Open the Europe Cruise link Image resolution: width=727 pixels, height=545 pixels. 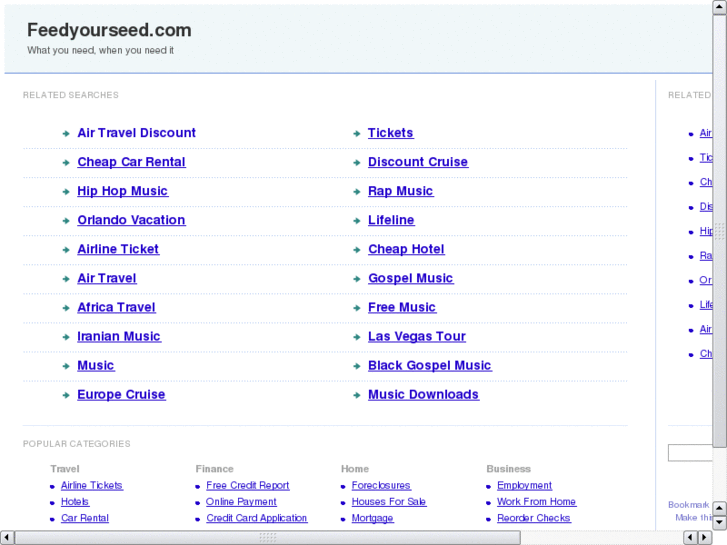(121, 395)
